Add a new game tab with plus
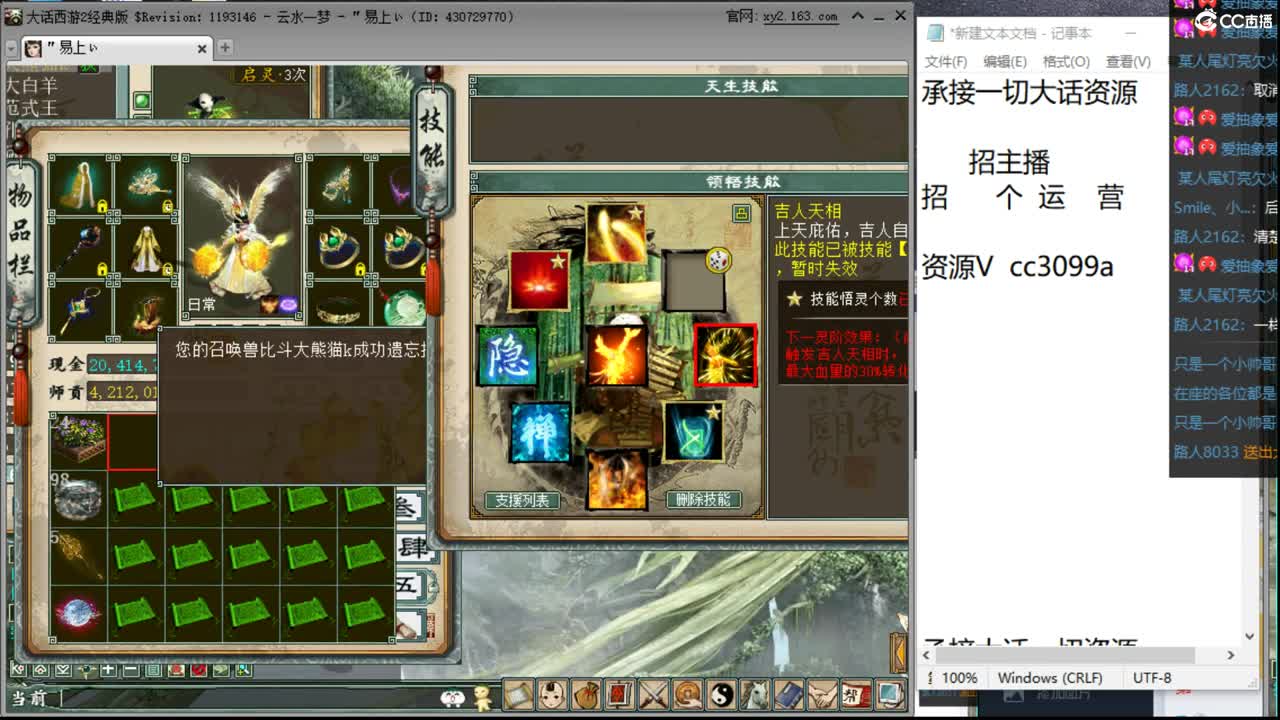1280x720 pixels. (x=225, y=47)
